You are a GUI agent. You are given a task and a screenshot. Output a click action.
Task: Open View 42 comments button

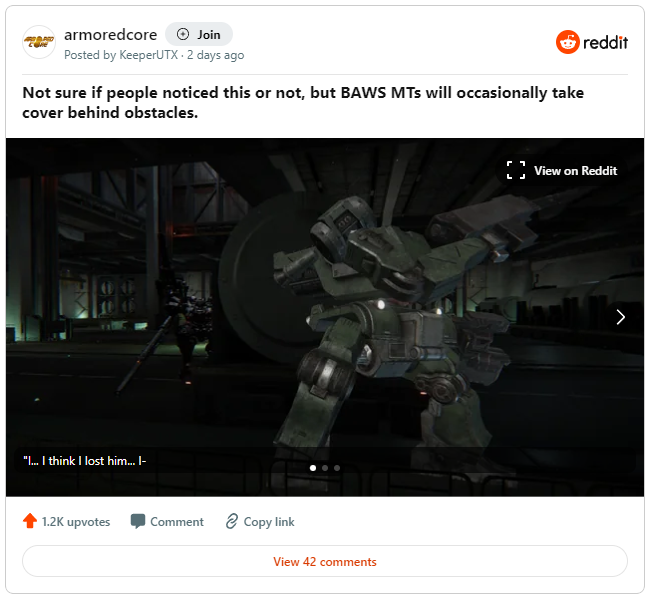point(325,561)
